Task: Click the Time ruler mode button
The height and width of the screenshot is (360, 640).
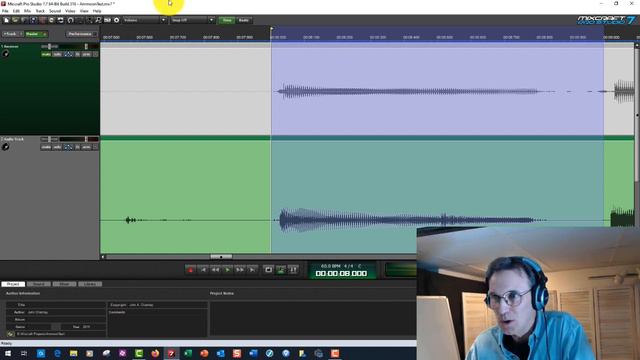Action: pyautogui.click(x=227, y=20)
